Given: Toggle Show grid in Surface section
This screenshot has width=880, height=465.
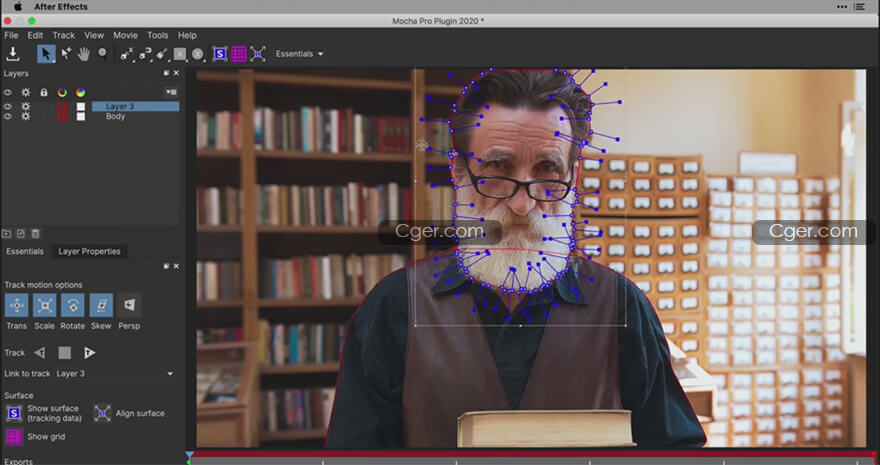Looking at the screenshot, I should click(14, 437).
